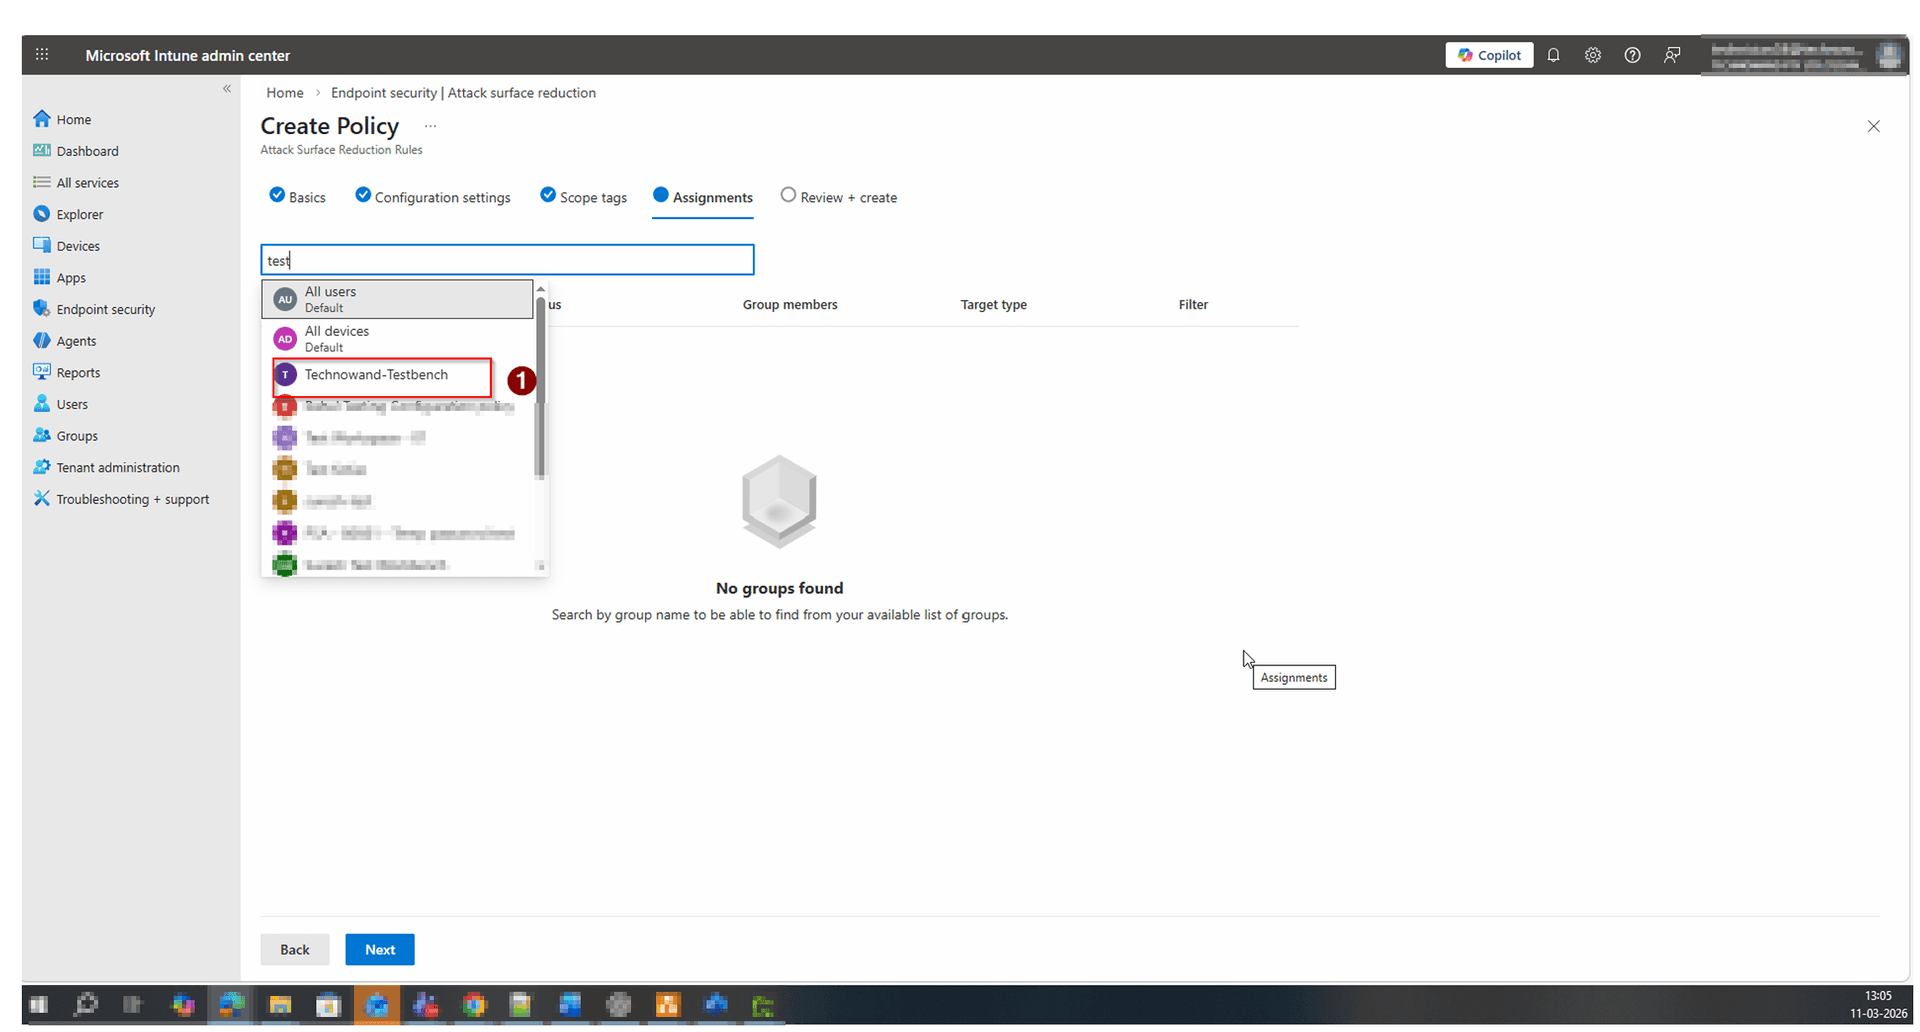The height and width of the screenshot is (1032, 1920).
Task: Click the dropdown list scroll-down arrow
Action: click(x=541, y=566)
